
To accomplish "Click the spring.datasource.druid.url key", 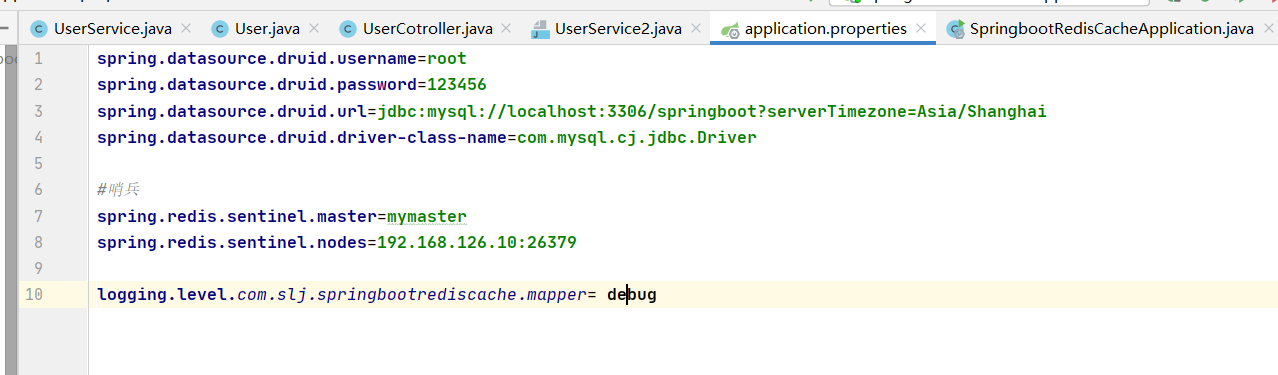I will click(x=231, y=111).
